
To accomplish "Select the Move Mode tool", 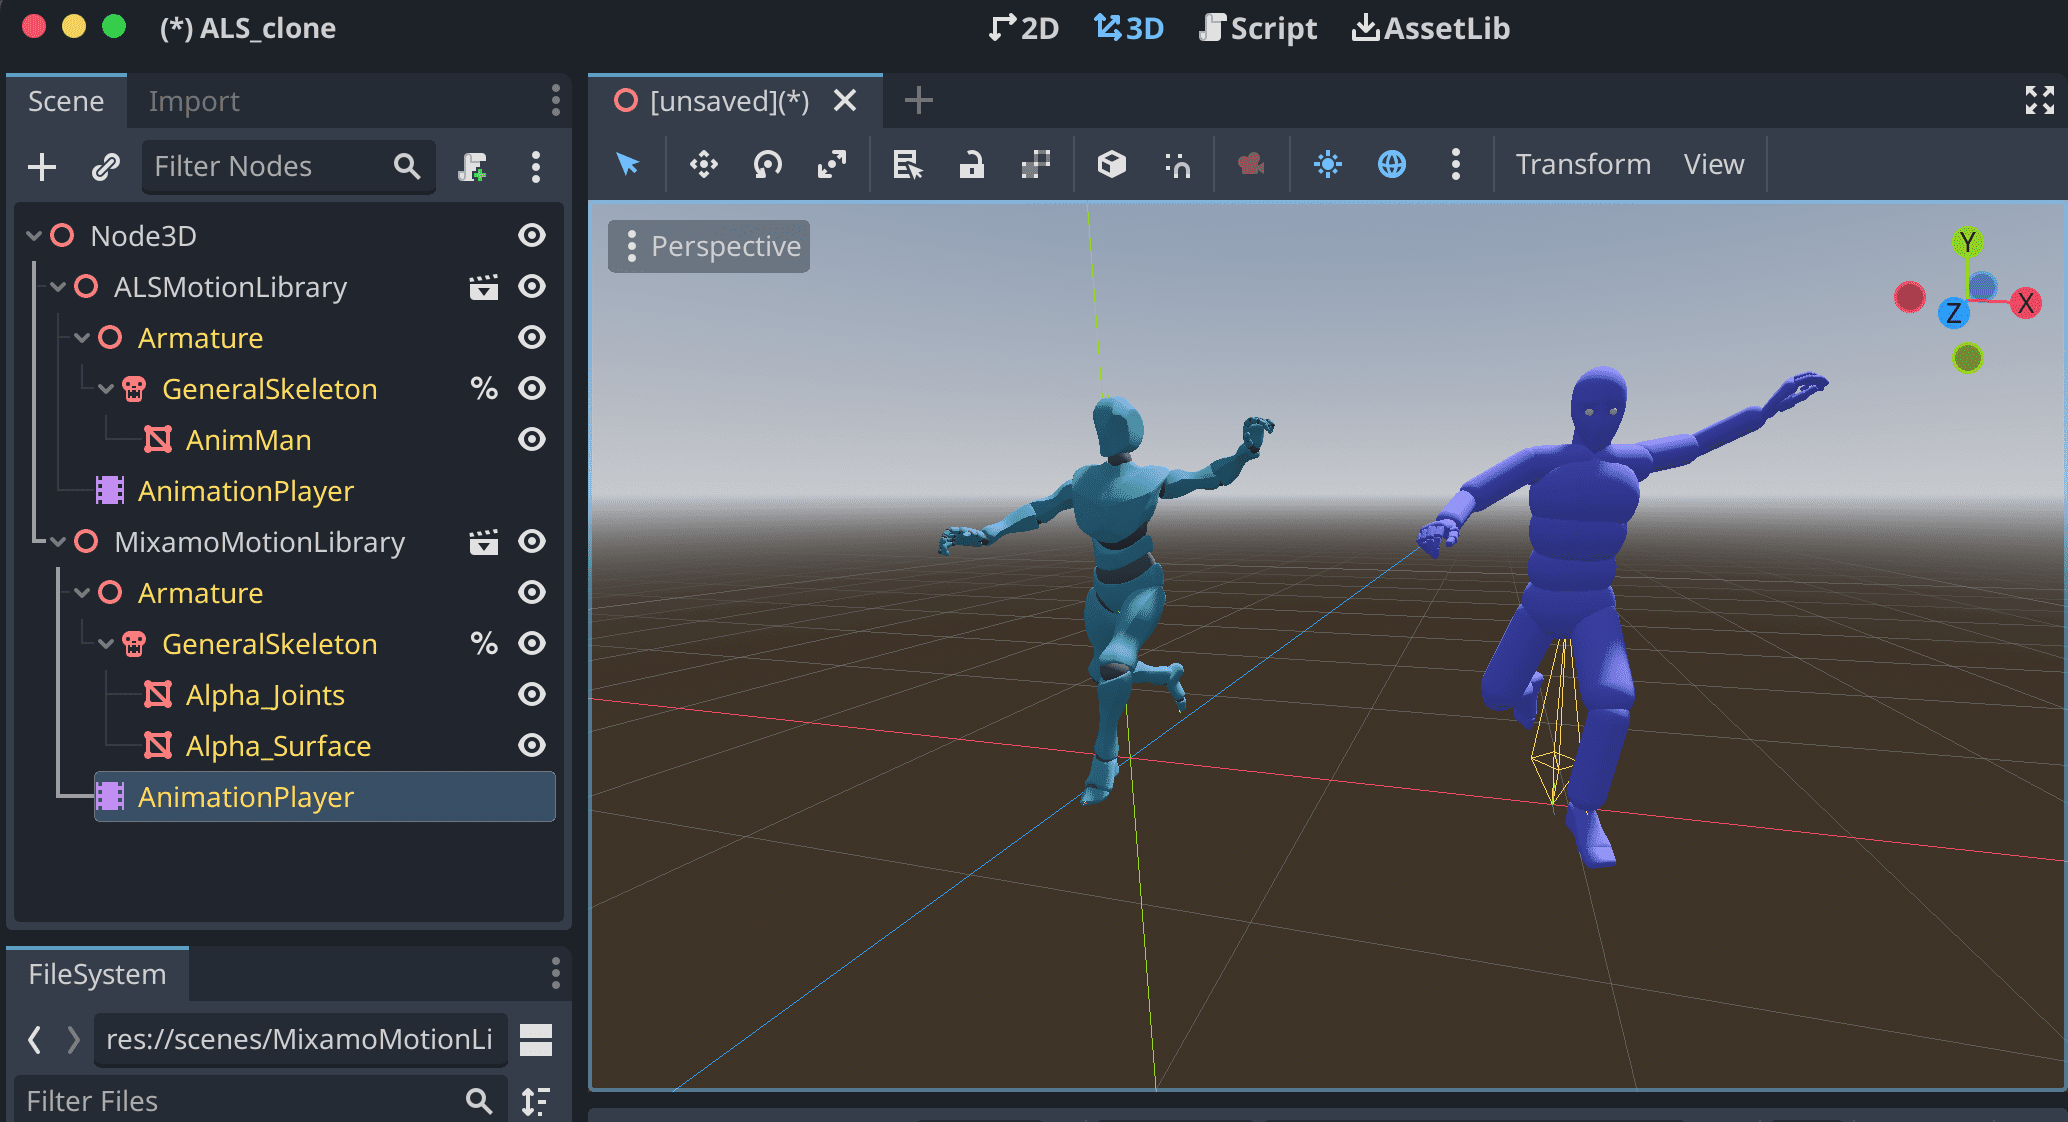I will click(x=704, y=164).
